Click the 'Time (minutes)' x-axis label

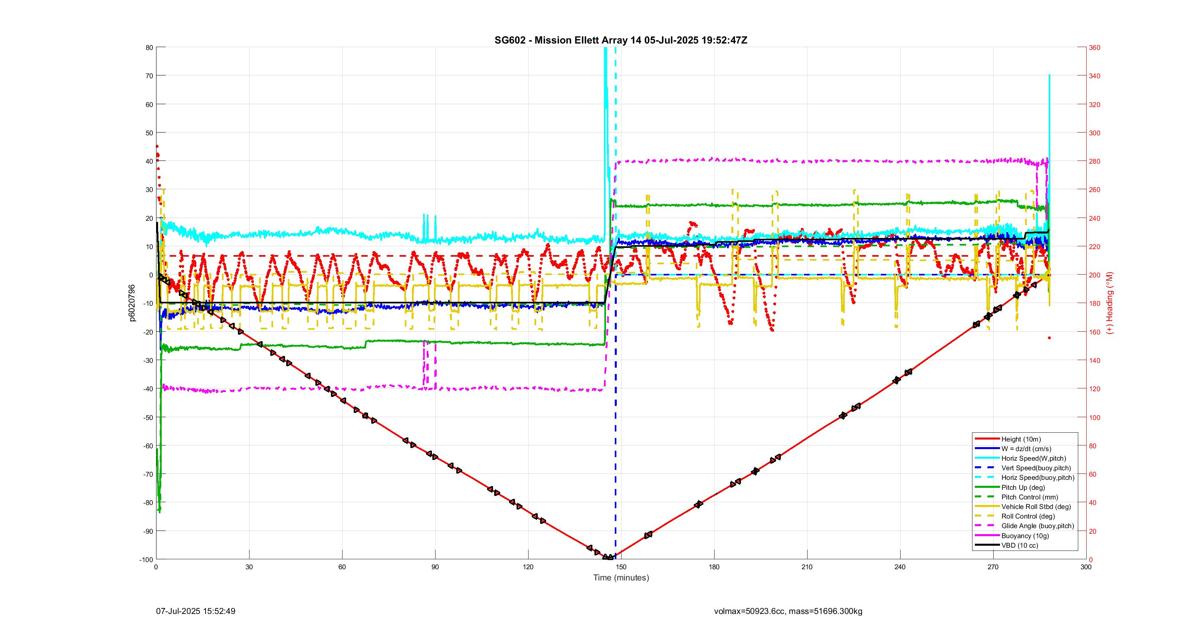(x=621, y=577)
